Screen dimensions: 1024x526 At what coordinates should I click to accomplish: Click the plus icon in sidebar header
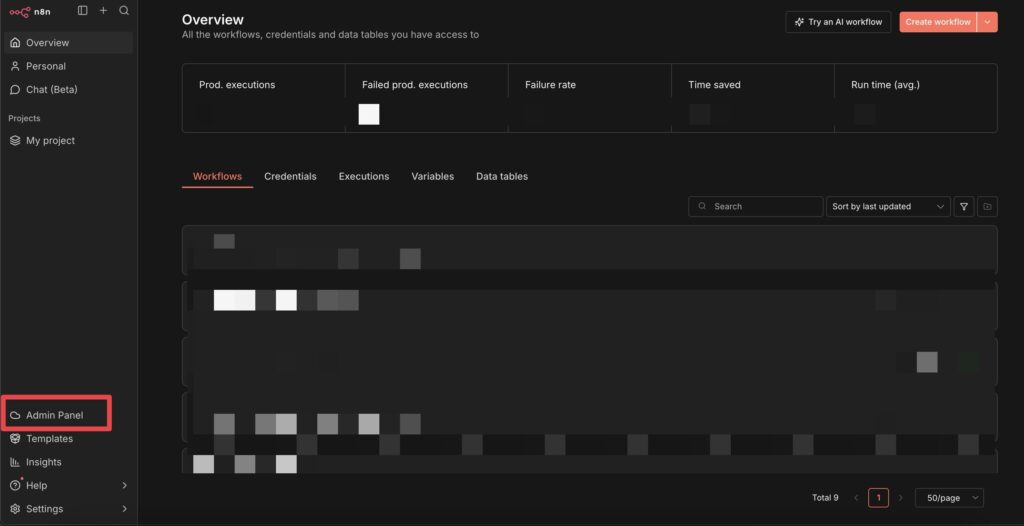tap(103, 11)
